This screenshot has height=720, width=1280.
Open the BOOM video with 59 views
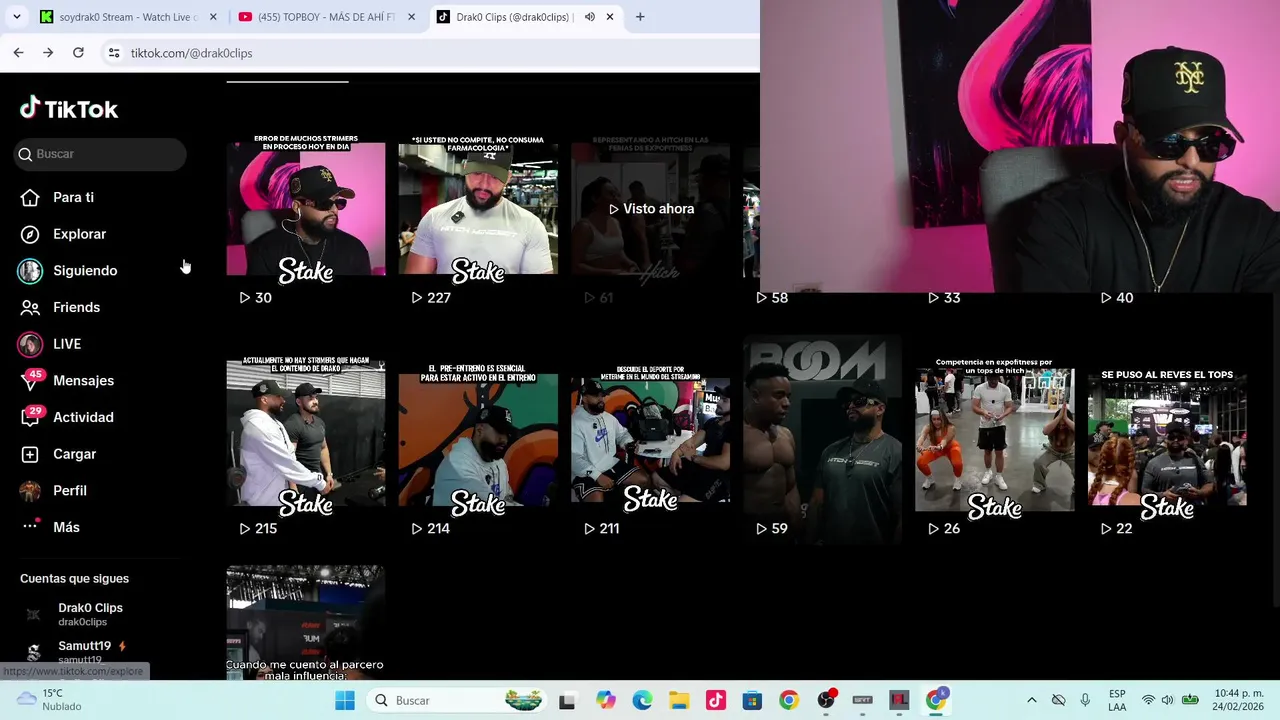pos(822,437)
